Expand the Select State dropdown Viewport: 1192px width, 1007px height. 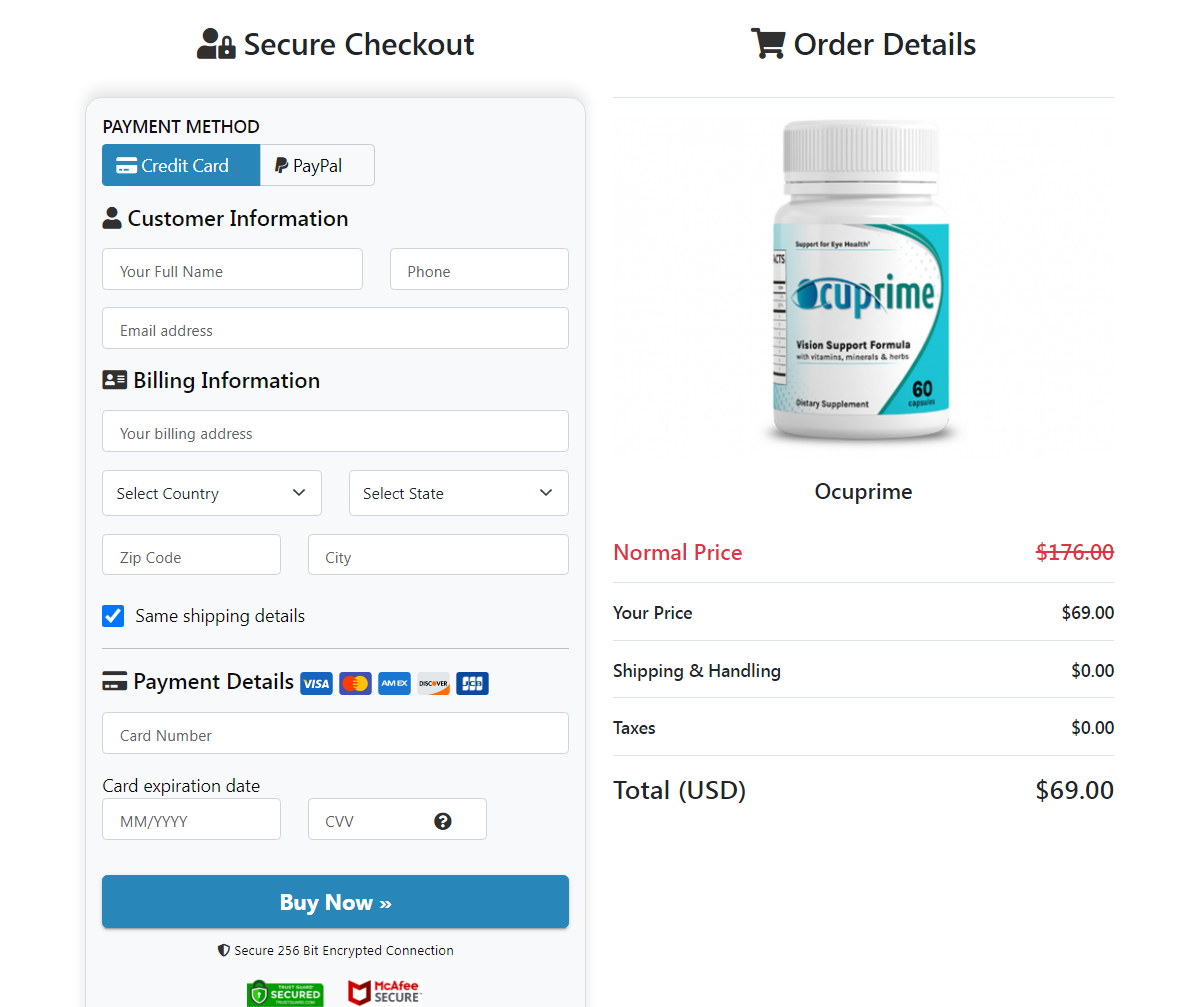pyautogui.click(x=458, y=493)
